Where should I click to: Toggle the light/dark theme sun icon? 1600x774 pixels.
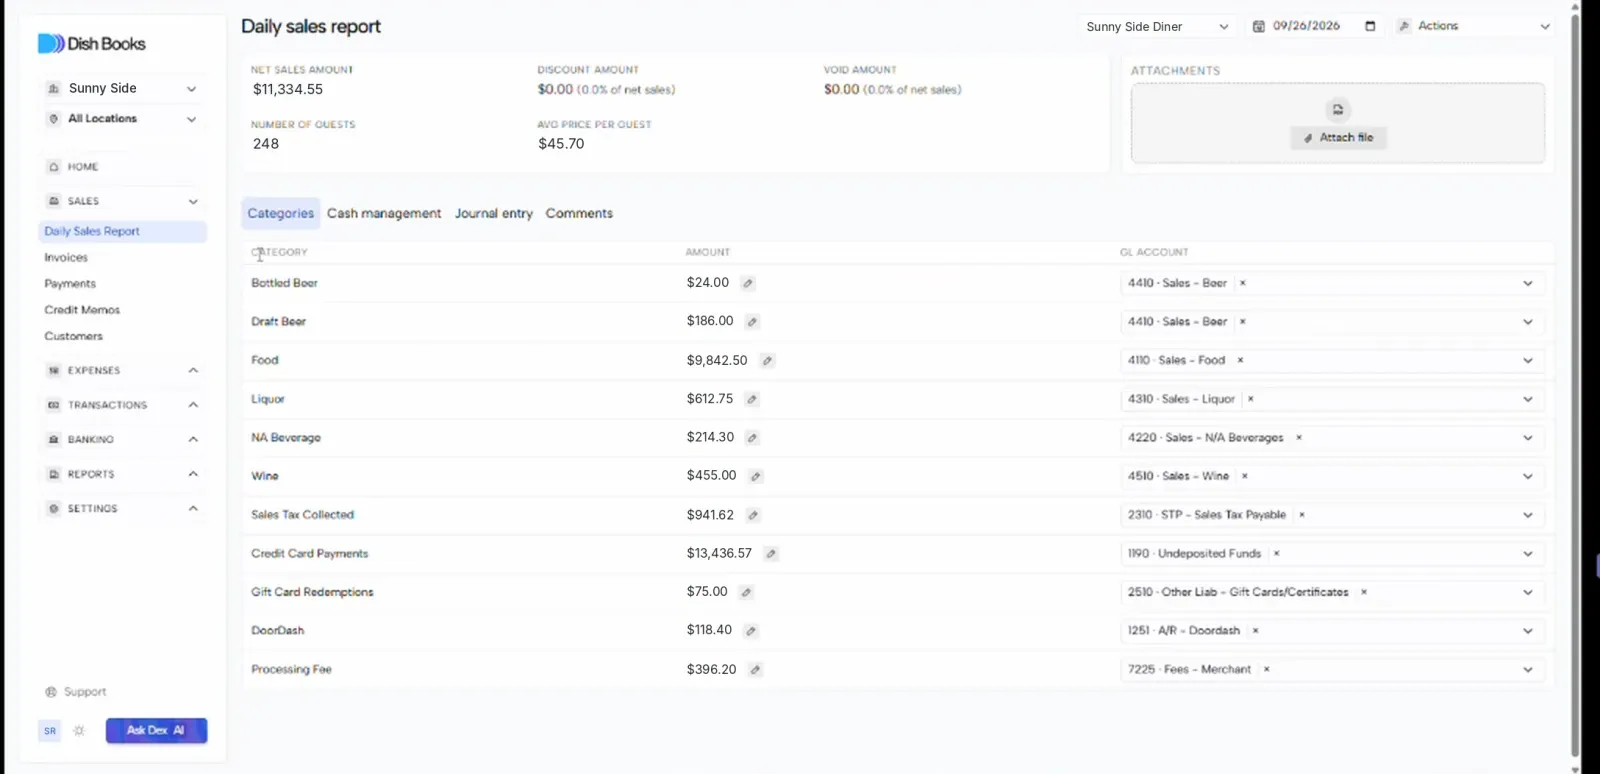[x=79, y=731]
